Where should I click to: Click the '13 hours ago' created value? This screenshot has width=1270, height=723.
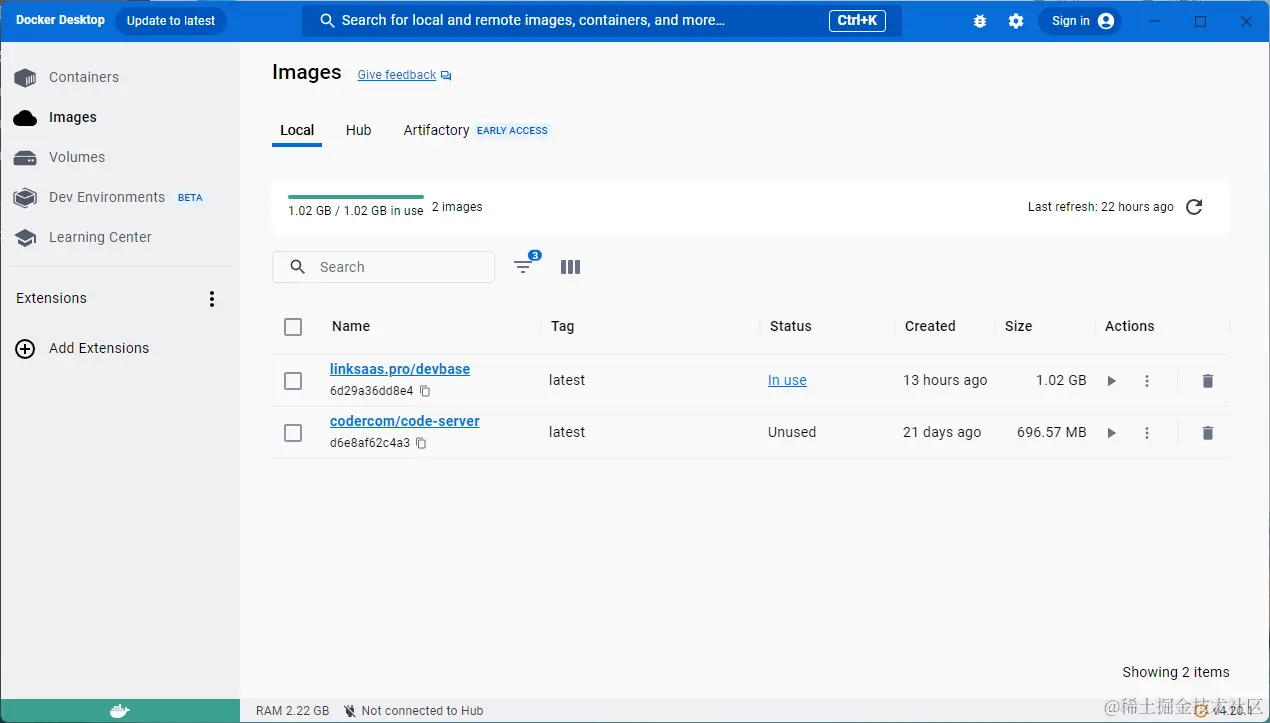[x=945, y=380]
